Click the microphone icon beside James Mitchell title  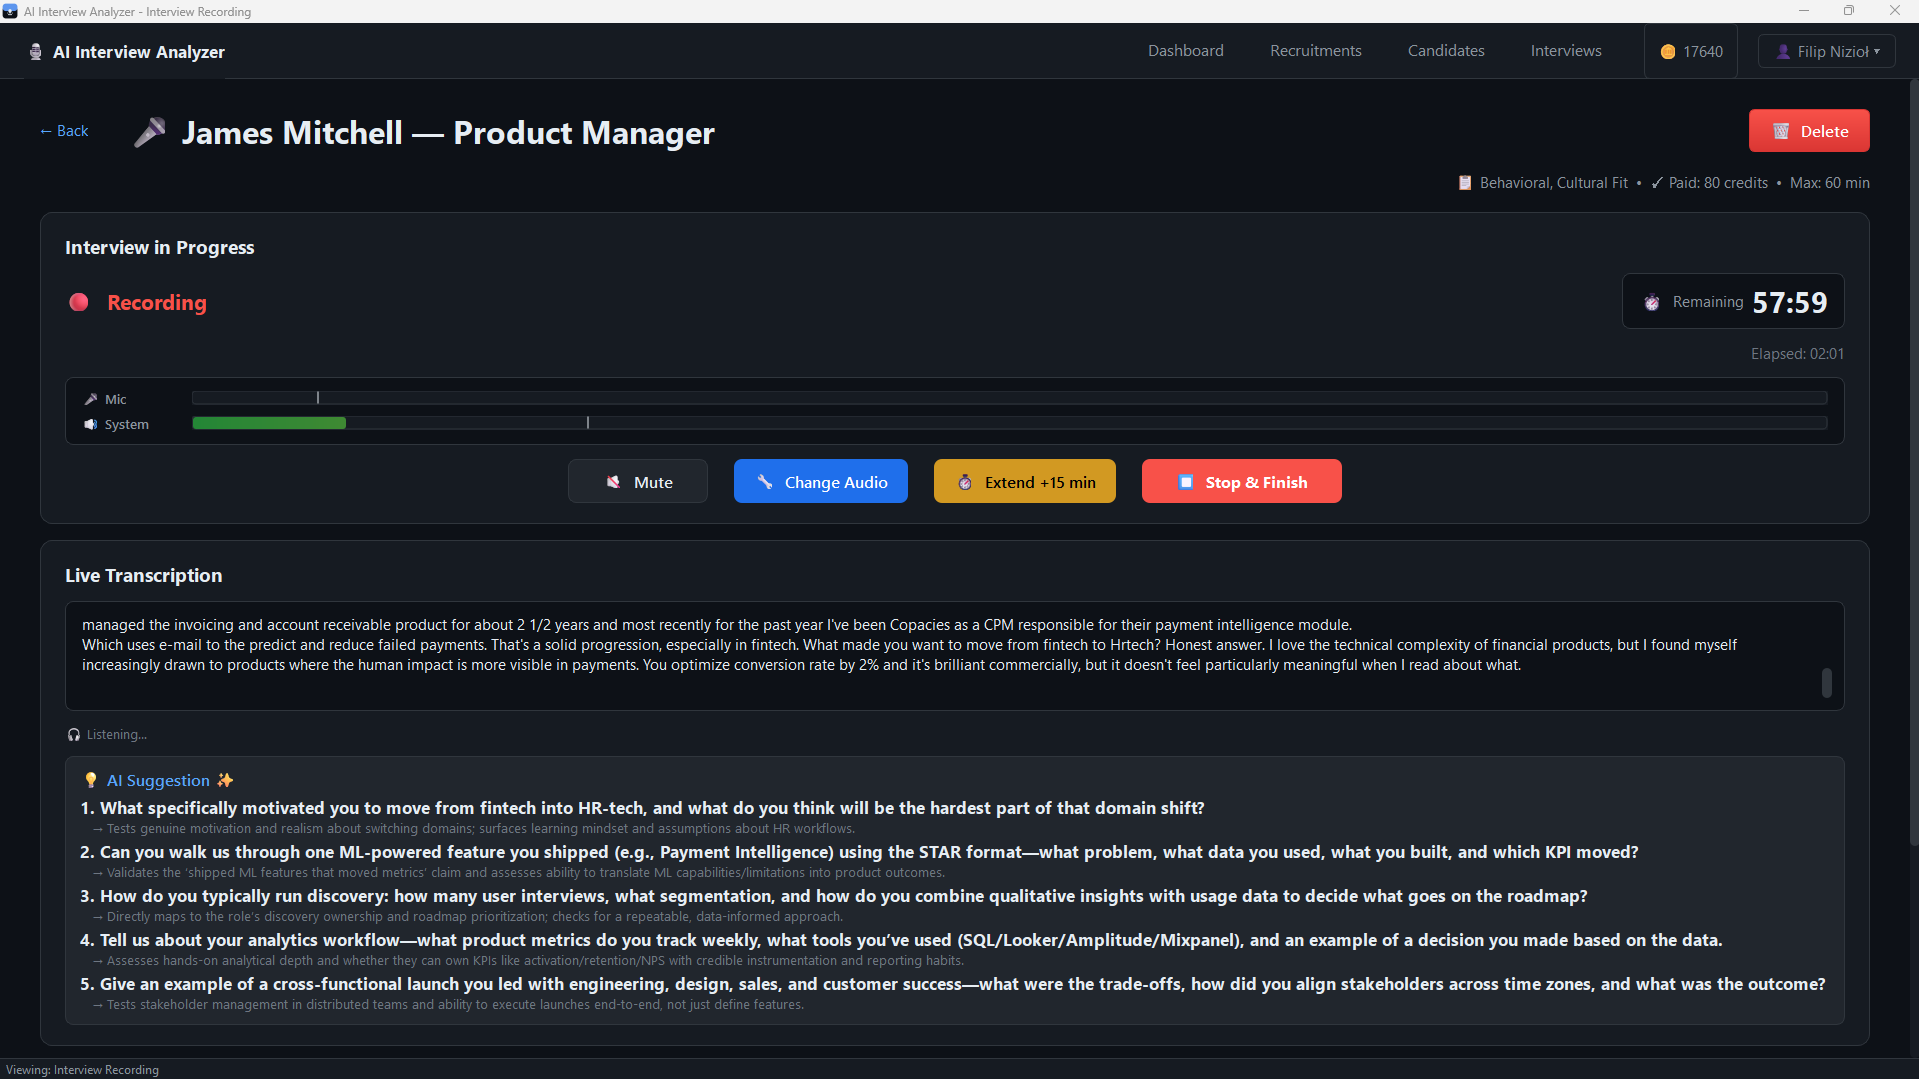click(150, 132)
